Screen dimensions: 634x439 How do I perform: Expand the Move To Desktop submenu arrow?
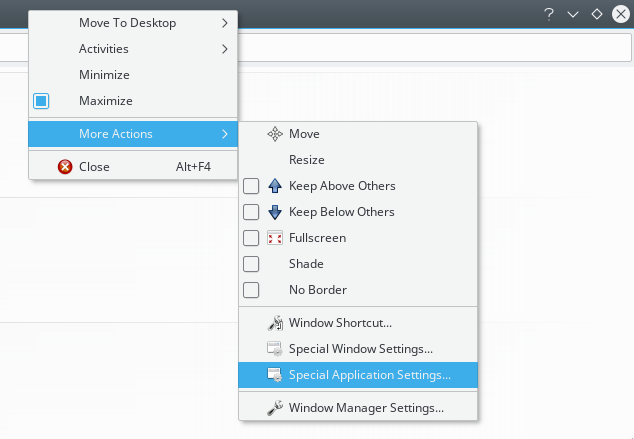[225, 22]
